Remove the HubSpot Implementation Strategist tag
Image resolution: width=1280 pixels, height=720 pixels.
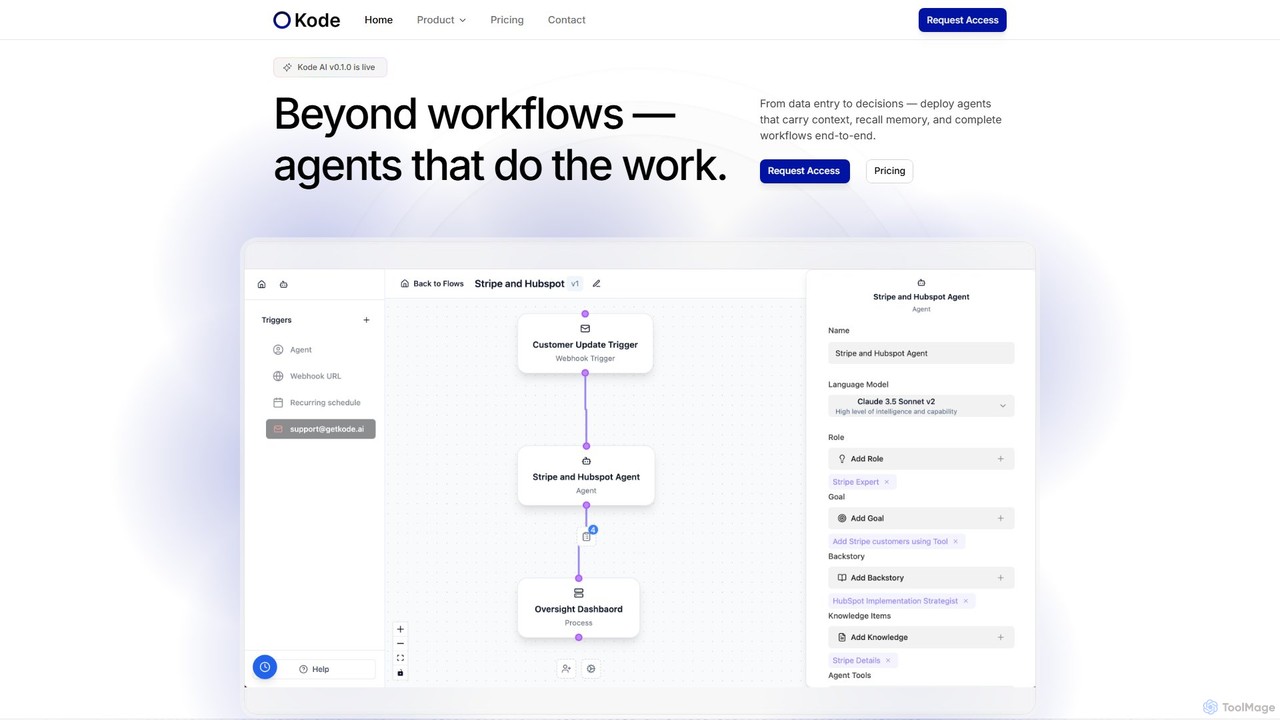click(966, 601)
